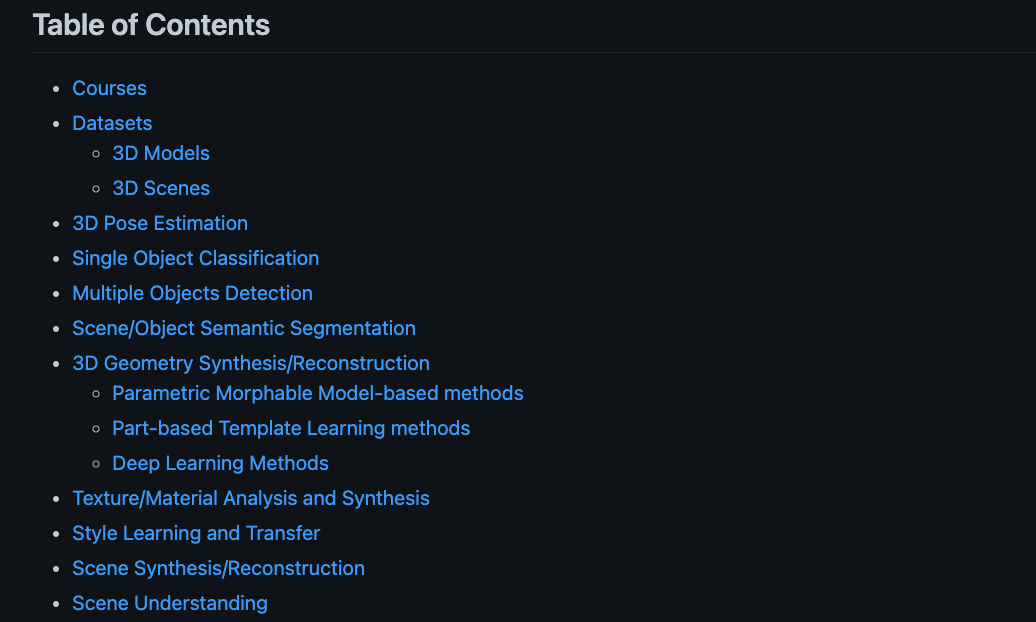Viewport: 1036px width, 622px height.
Task: Open Multiple Objects Detection section
Action: point(192,293)
